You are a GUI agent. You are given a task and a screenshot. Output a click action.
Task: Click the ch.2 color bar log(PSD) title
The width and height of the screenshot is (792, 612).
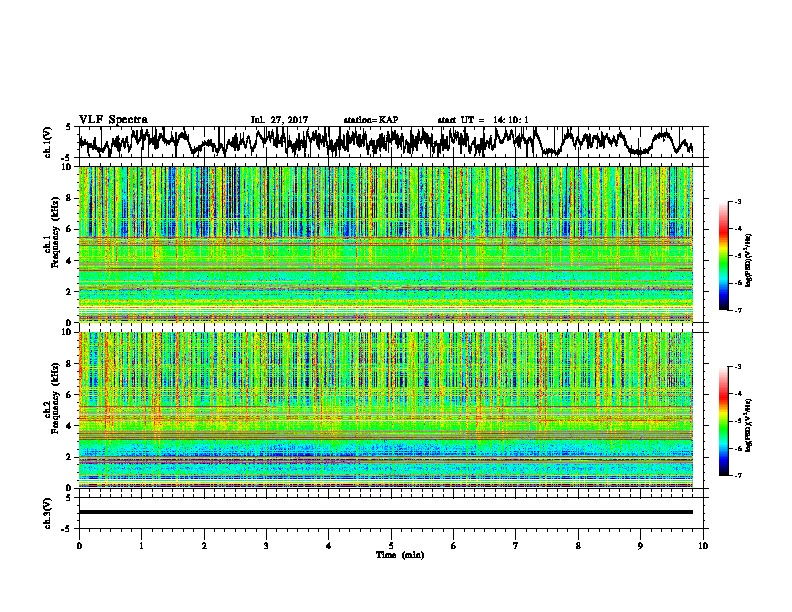pos(748,425)
